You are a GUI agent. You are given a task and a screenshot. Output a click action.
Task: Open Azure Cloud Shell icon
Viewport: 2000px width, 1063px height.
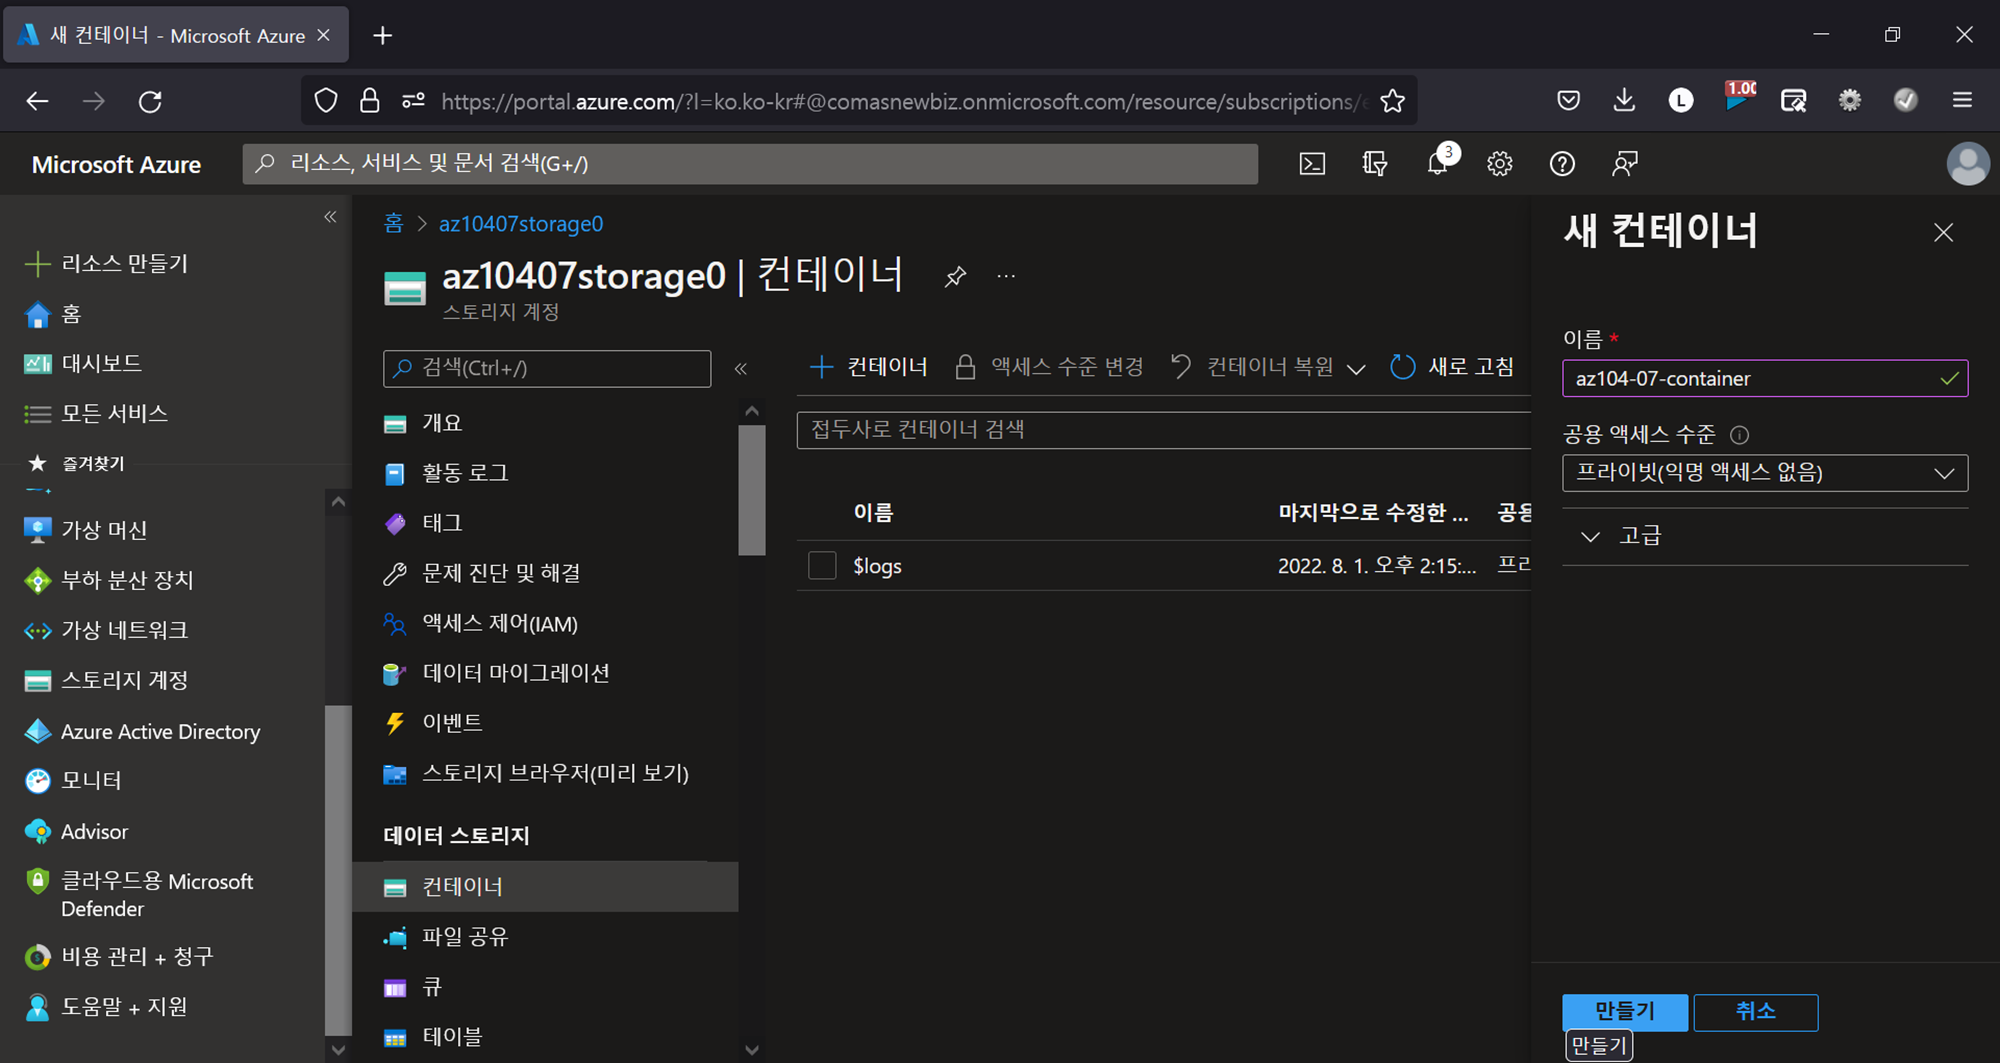tap(1312, 164)
